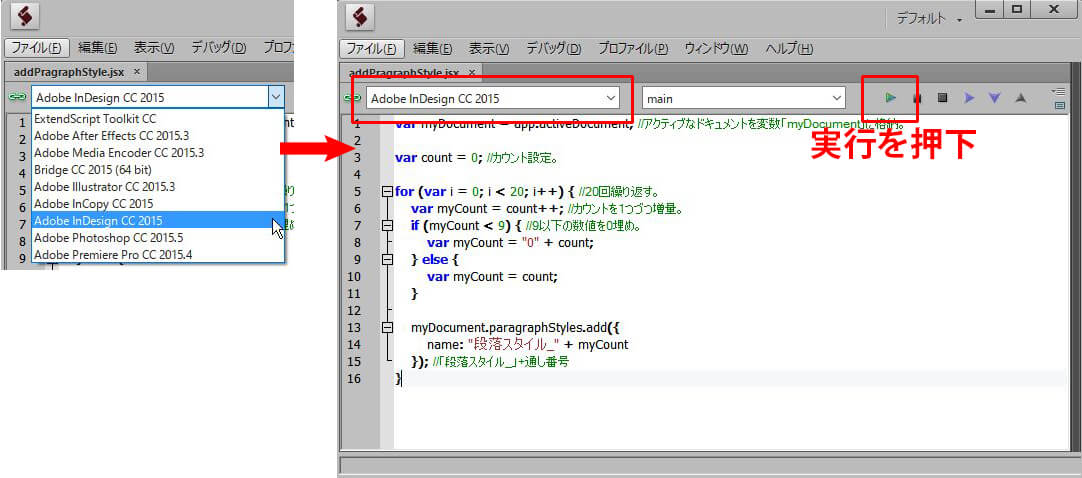
Task: Open 編集(E) menu in right window
Action: [x=433, y=49]
